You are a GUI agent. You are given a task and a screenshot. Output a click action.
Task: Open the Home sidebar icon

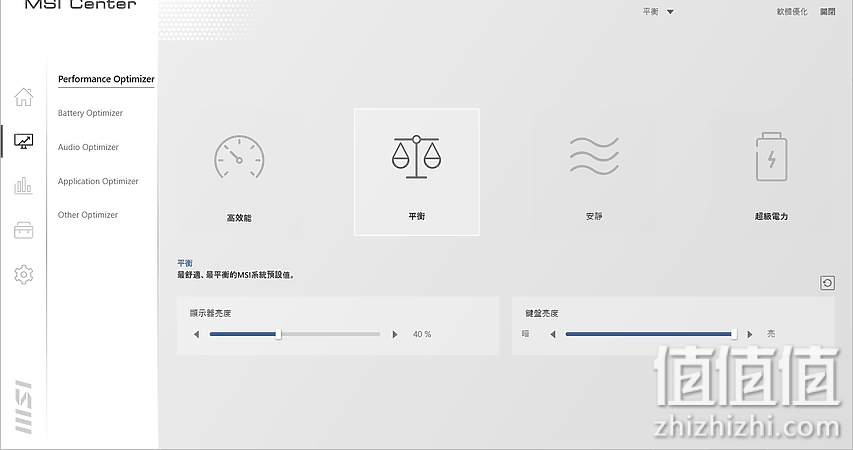[x=23, y=97]
